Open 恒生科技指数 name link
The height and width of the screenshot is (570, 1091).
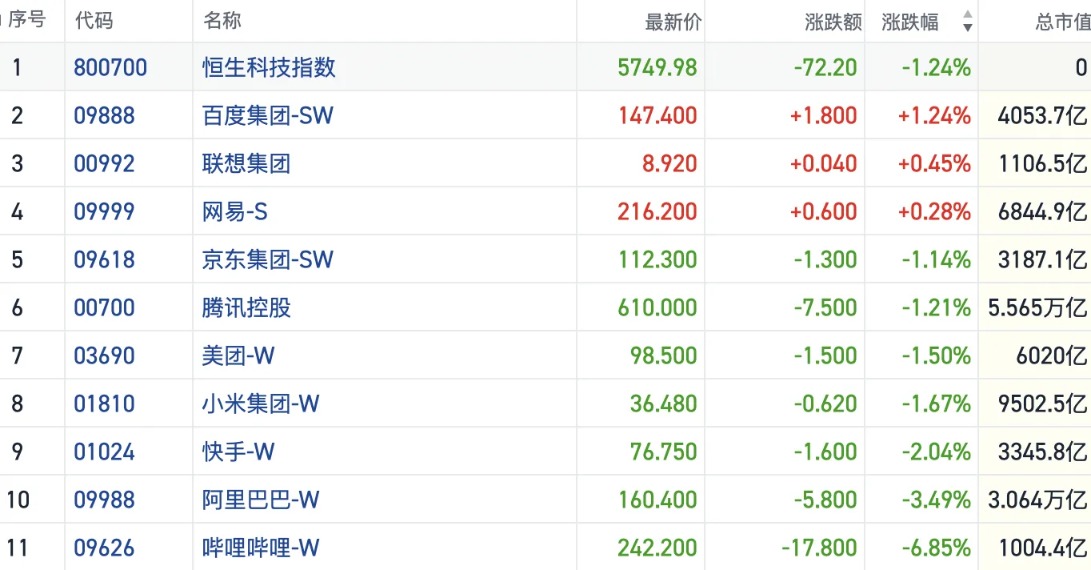tap(269, 68)
